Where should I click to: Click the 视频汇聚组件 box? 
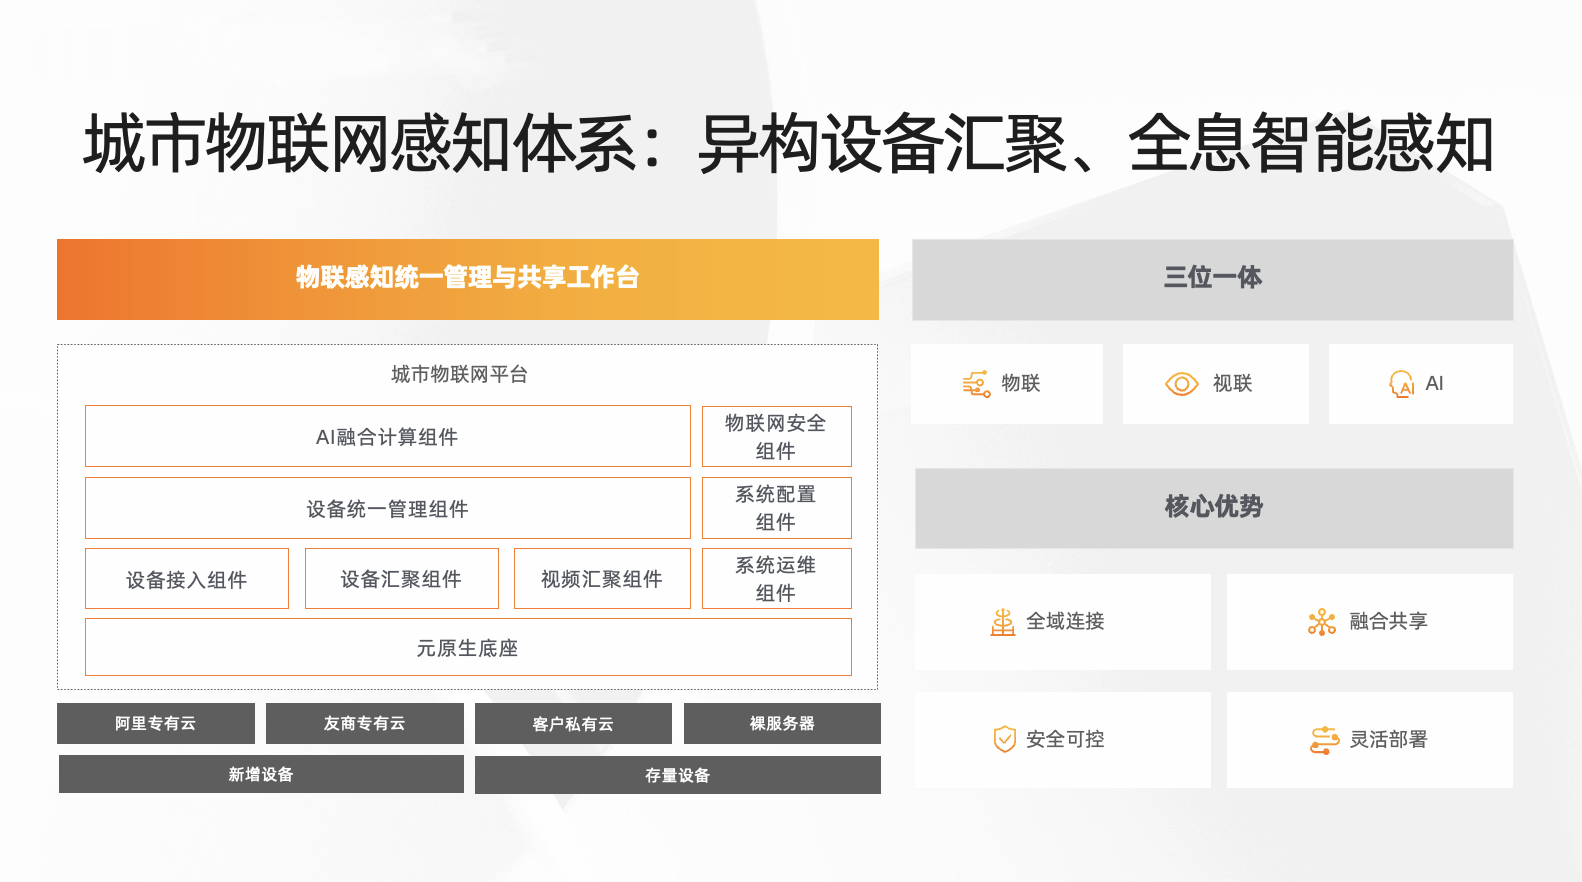tap(602, 579)
